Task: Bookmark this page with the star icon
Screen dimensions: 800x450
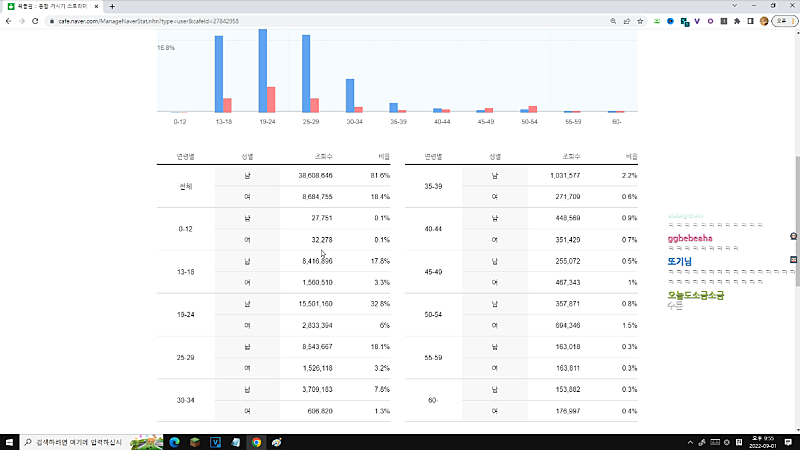Action: point(640,19)
